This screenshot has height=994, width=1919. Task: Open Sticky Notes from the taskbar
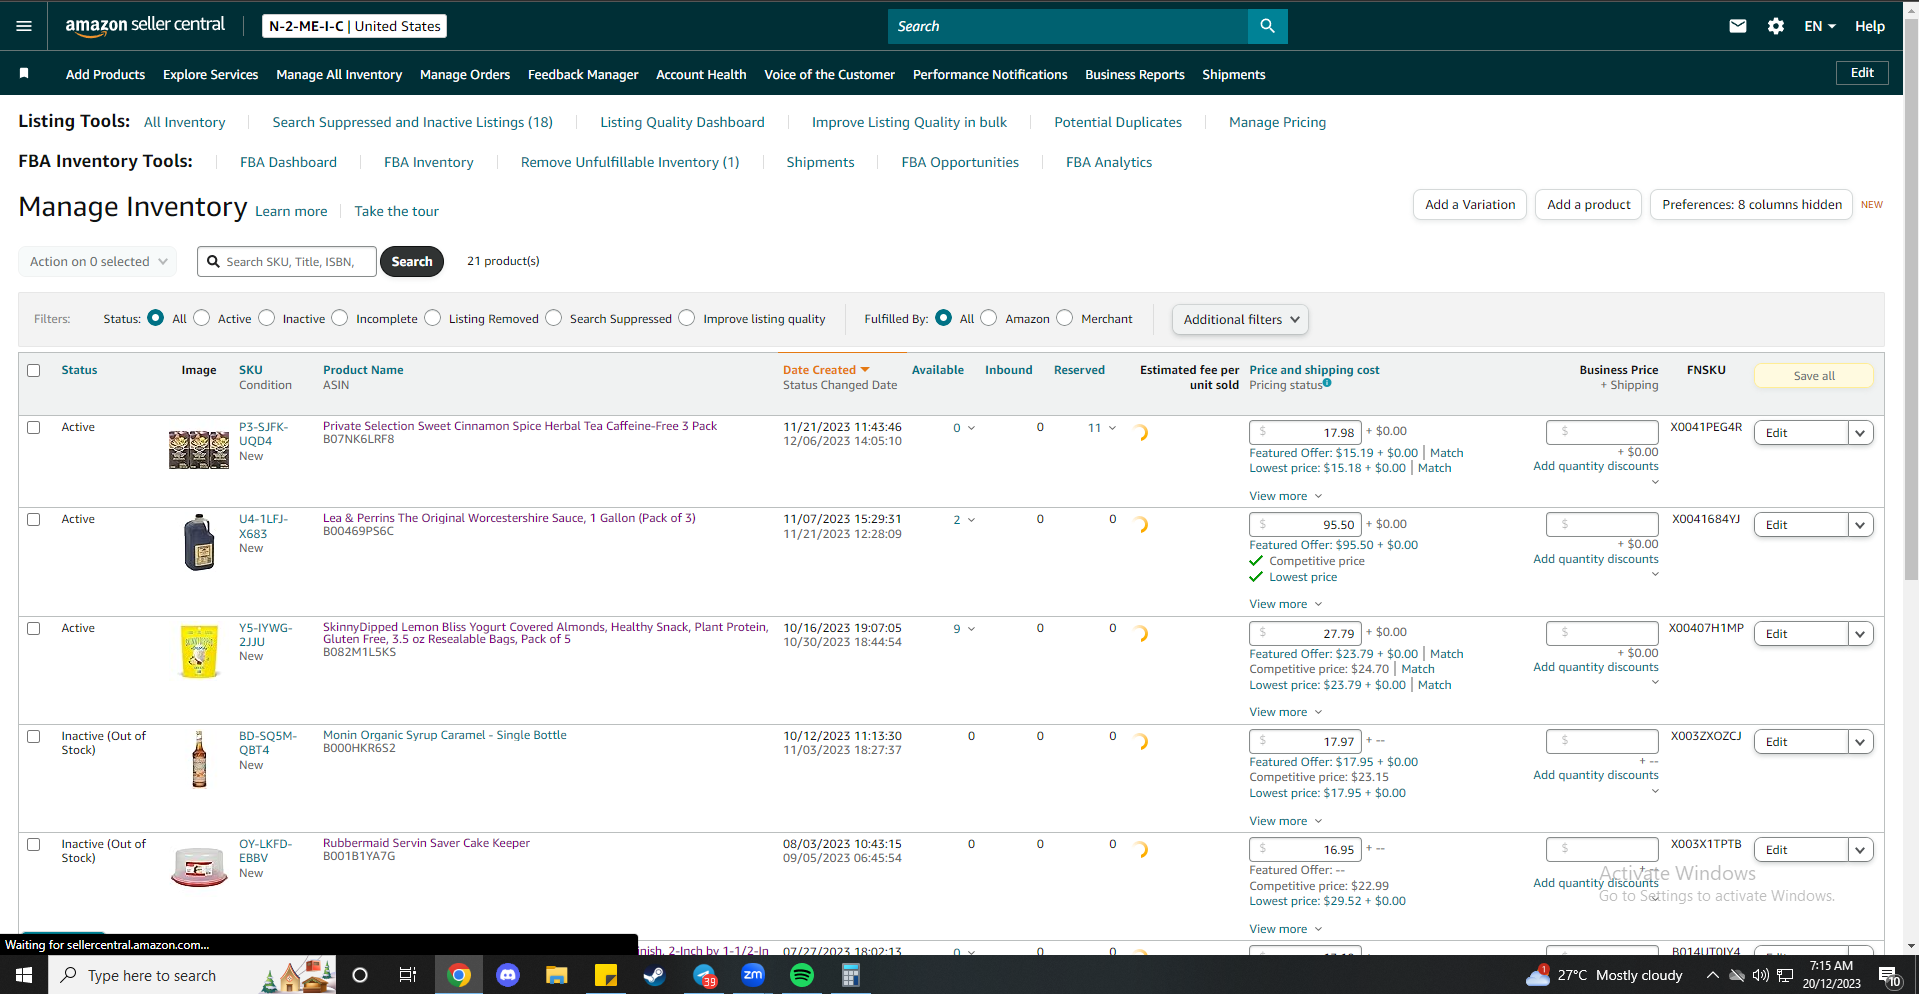click(x=606, y=975)
